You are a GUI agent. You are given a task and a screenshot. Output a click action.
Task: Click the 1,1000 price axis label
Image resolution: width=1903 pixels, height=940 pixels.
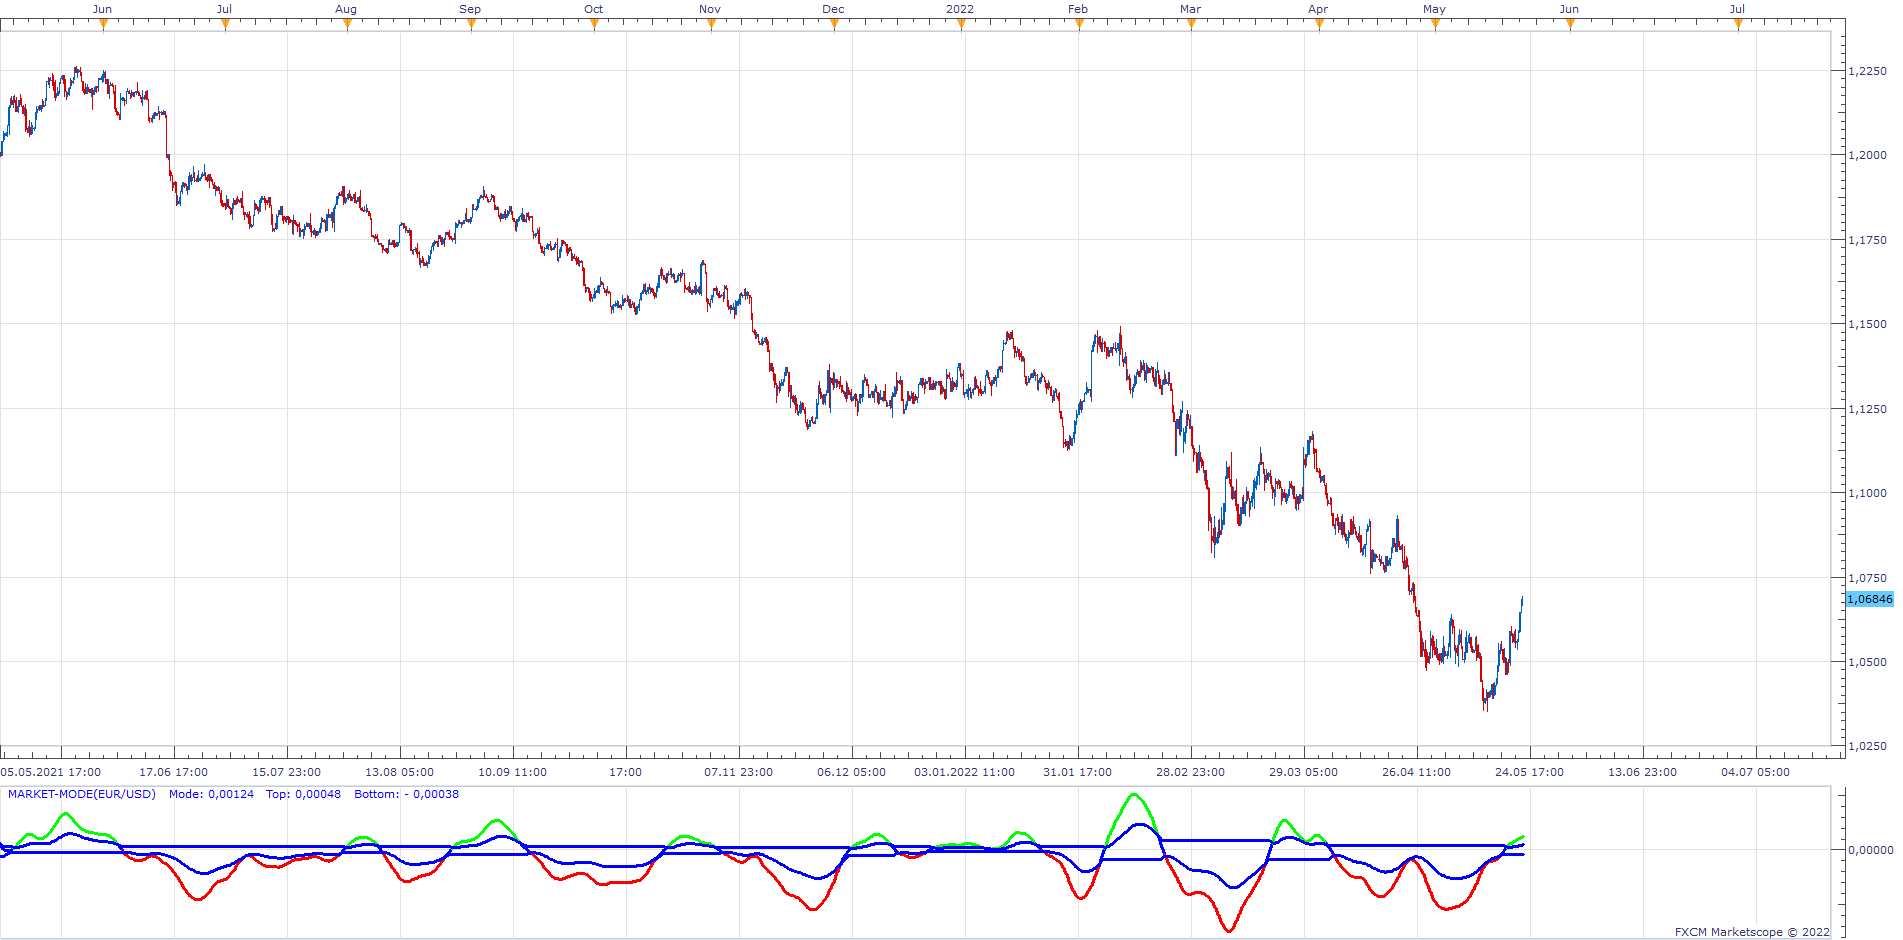1867,493
